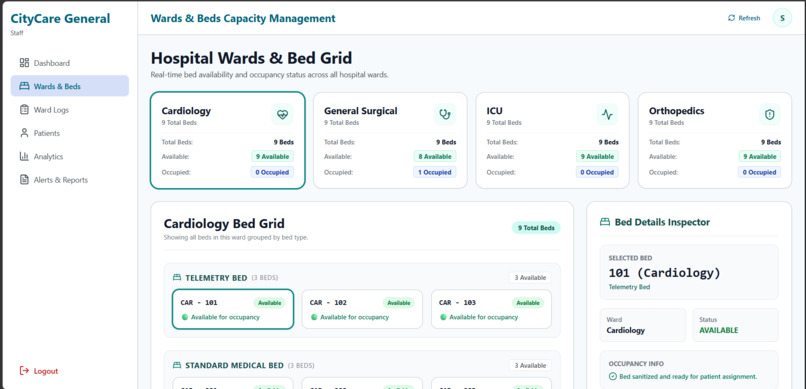This screenshot has height=389, width=806.
Task: Click the Cardiology heart pulse icon
Action: click(282, 115)
